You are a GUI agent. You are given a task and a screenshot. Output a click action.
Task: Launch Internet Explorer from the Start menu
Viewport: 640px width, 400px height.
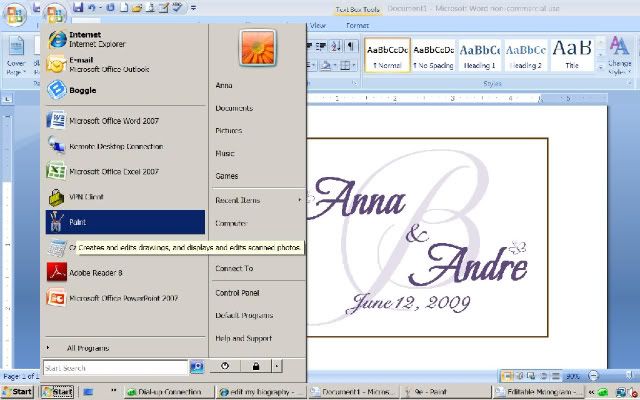tap(126, 39)
